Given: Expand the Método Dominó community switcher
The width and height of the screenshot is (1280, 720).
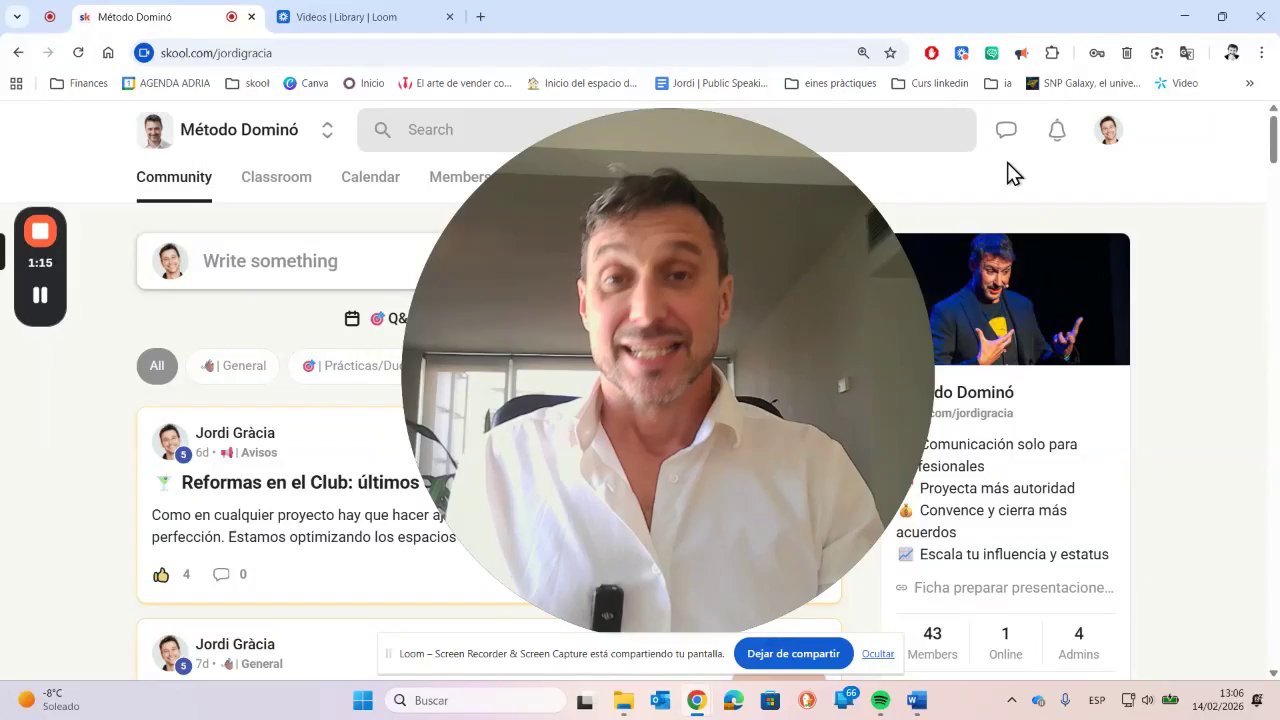Looking at the screenshot, I should (x=327, y=130).
